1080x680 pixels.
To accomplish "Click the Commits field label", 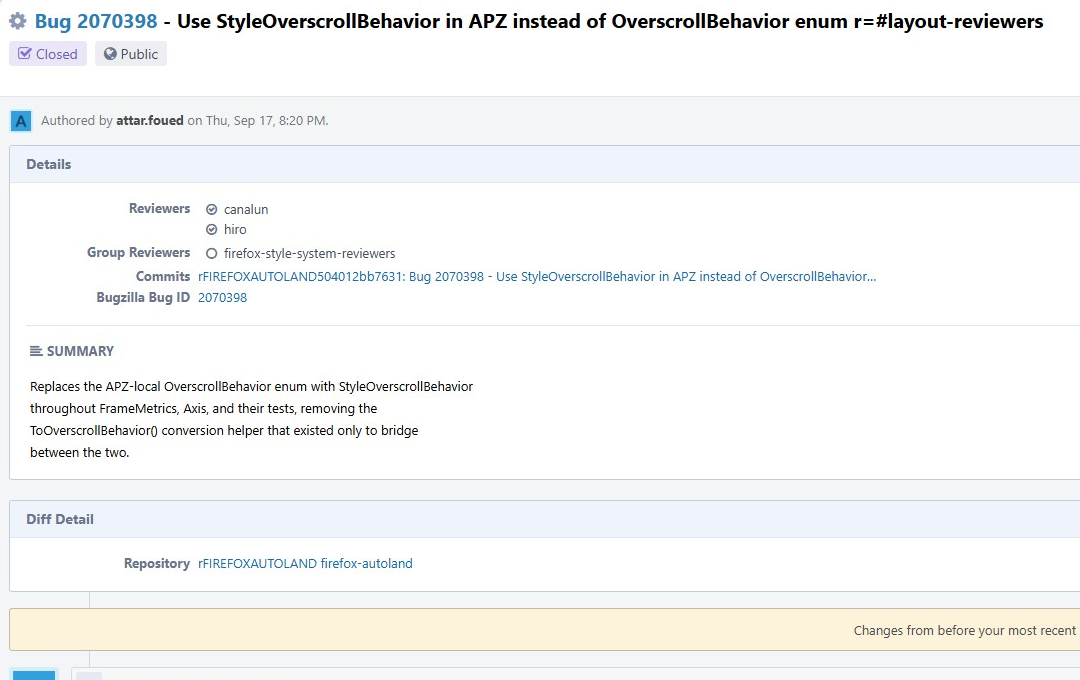I will point(163,276).
